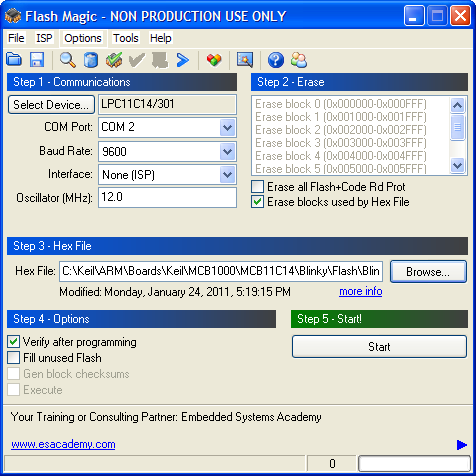Click the magnifying glass toolbar icon

pos(68,60)
